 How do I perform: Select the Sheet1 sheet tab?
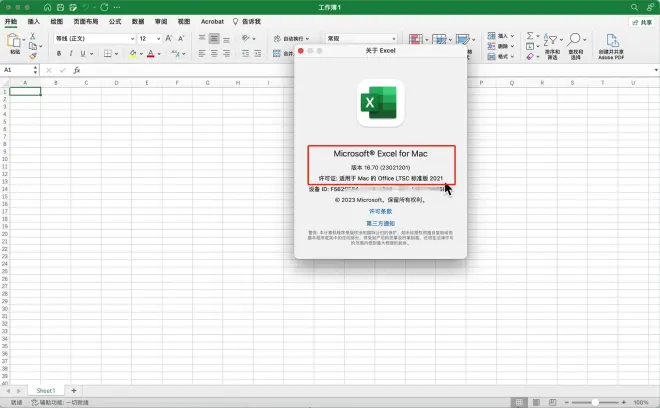(46, 391)
